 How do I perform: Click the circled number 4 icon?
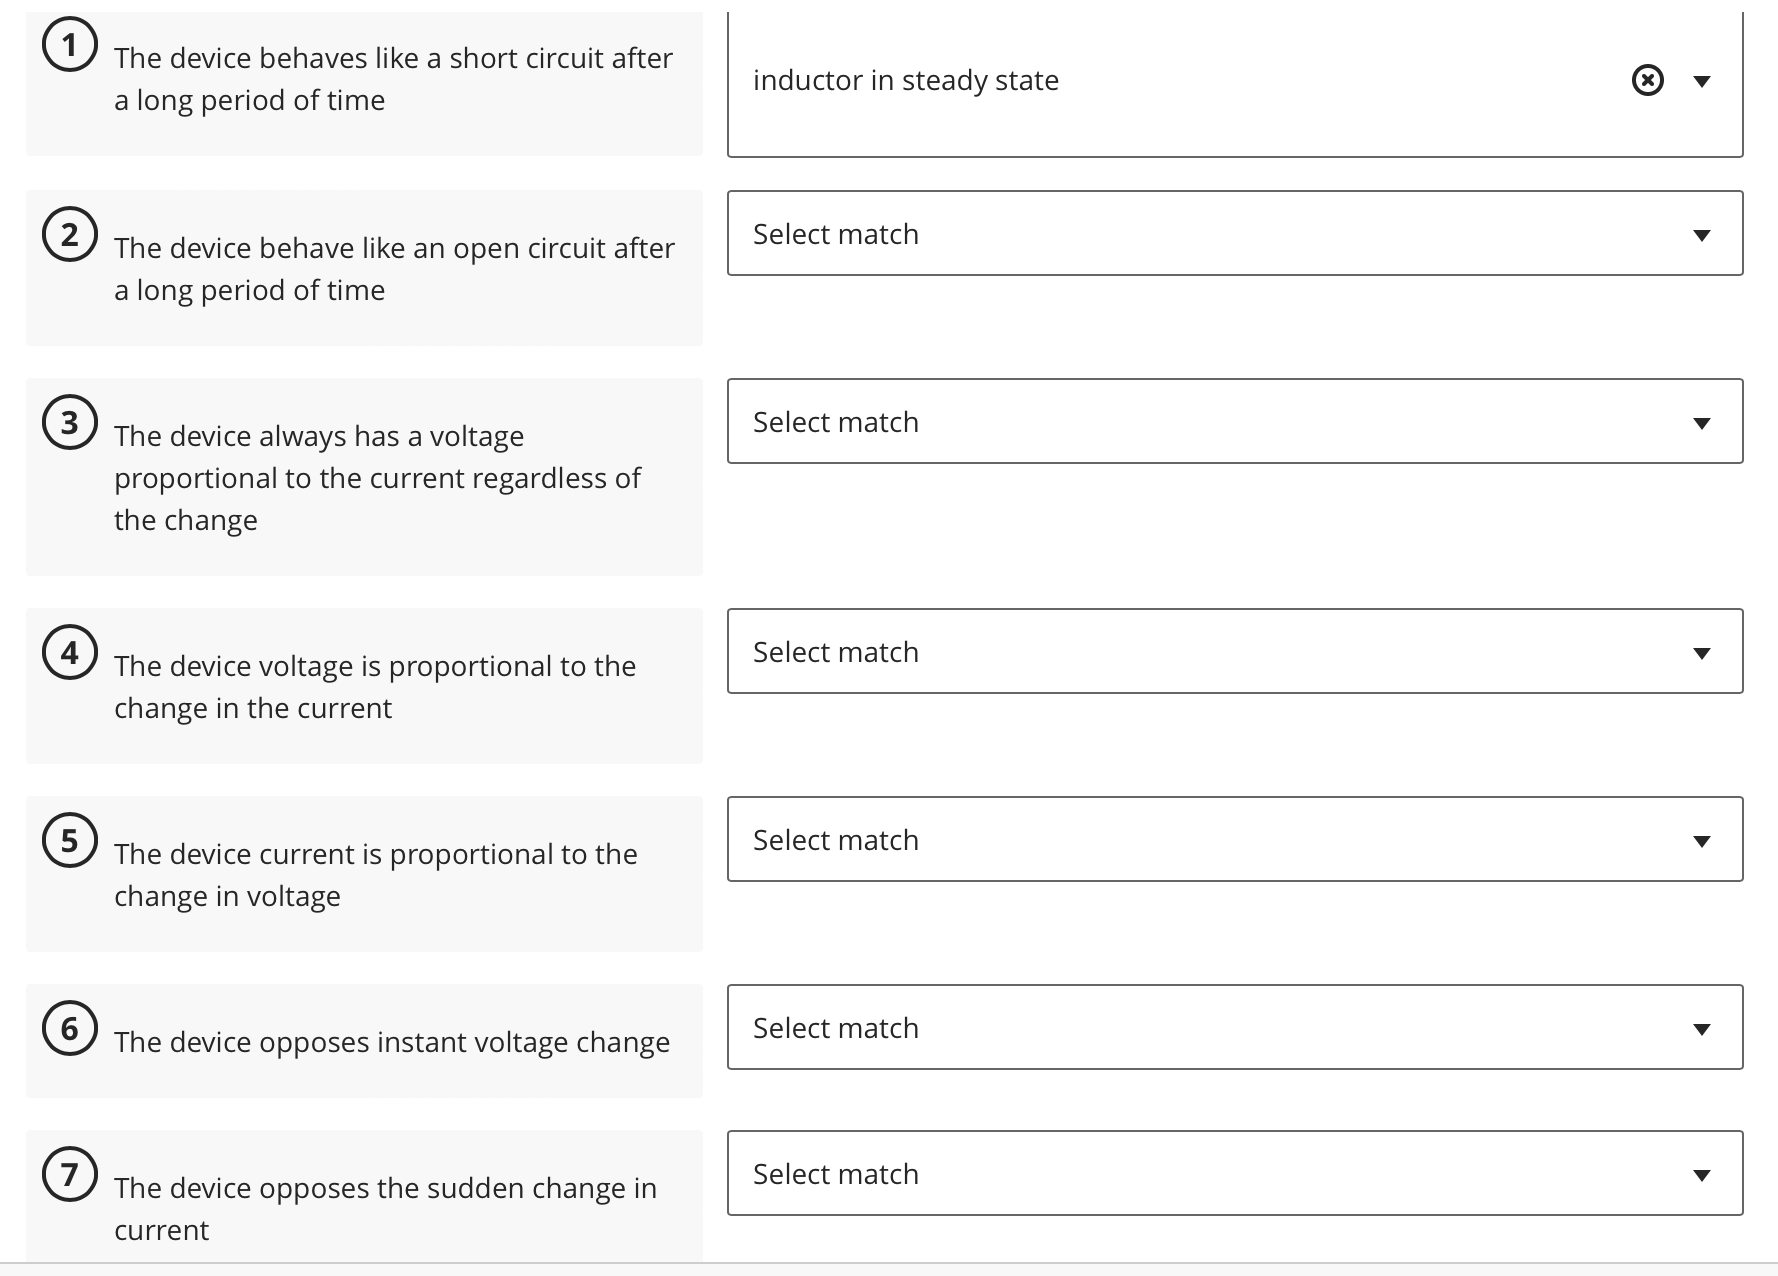click(x=69, y=652)
